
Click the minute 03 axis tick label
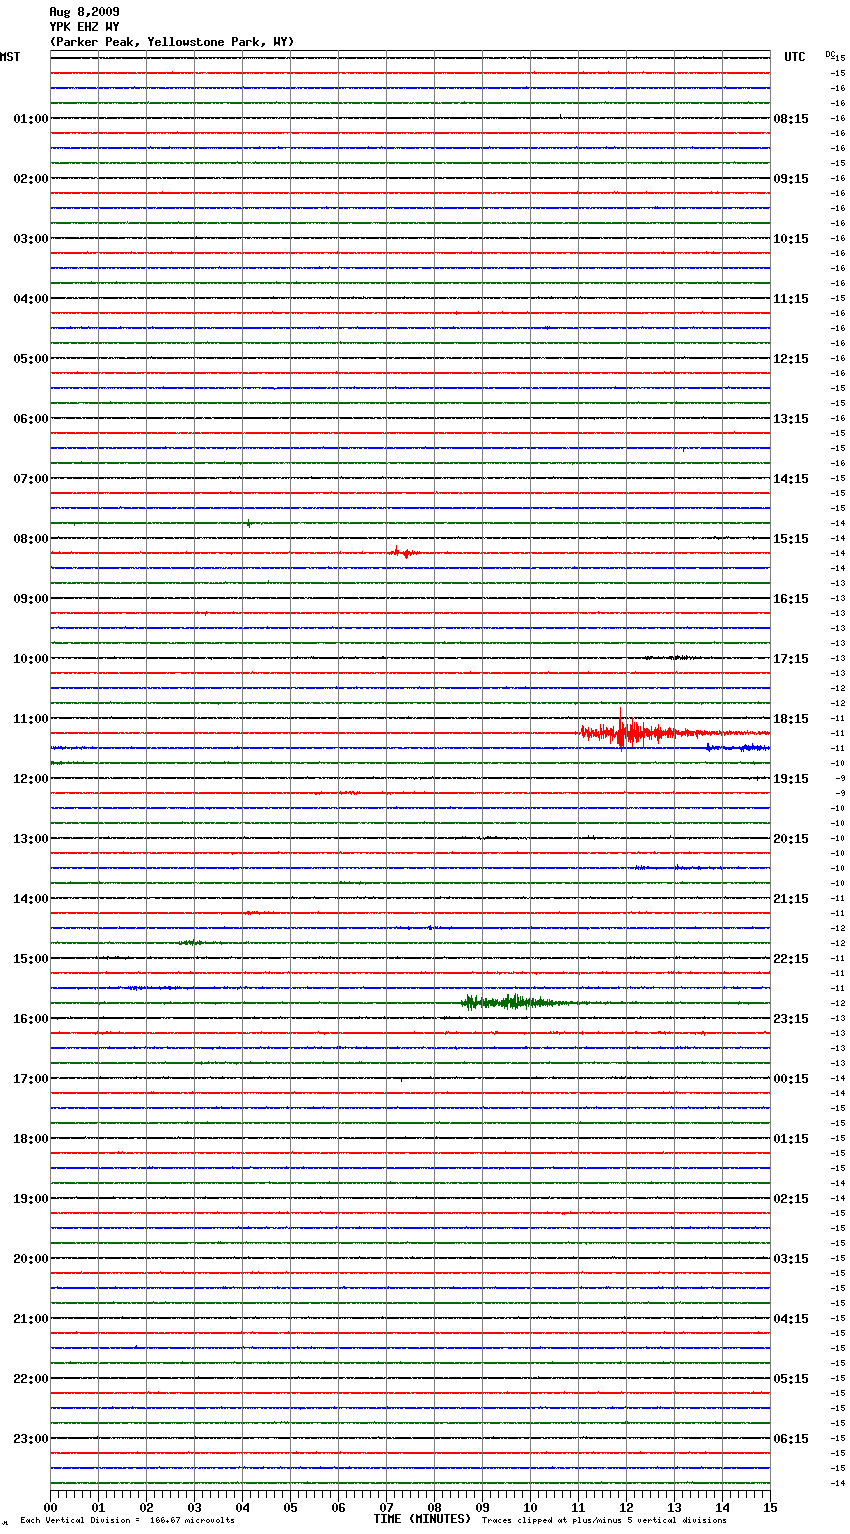click(194, 1507)
